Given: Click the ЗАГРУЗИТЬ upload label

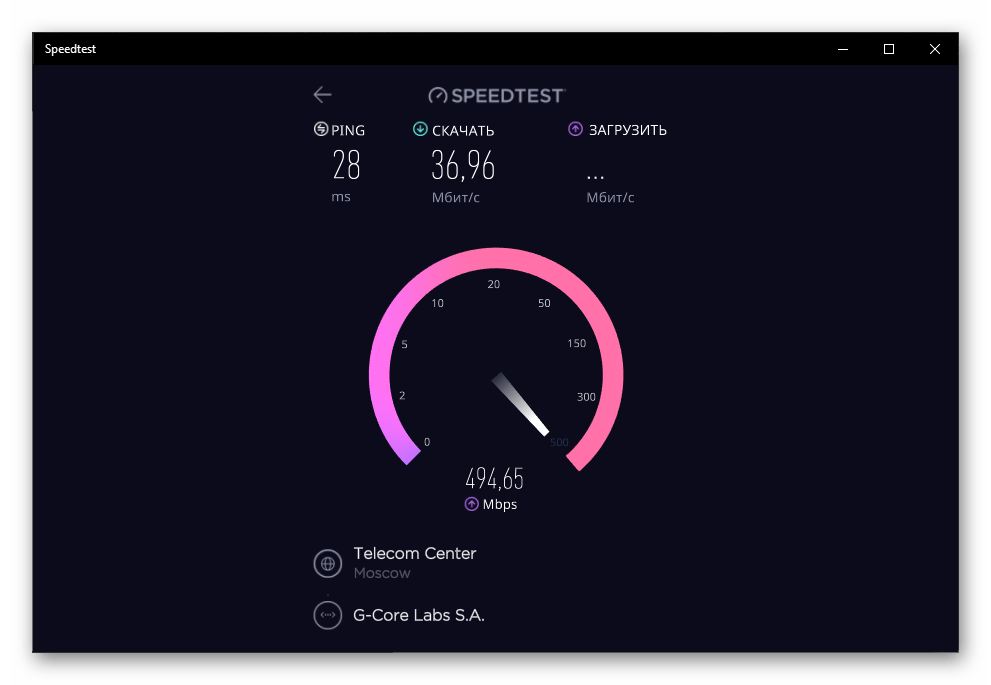Looking at the screenshot, I should pyautogui.click(x=628, y=130).
